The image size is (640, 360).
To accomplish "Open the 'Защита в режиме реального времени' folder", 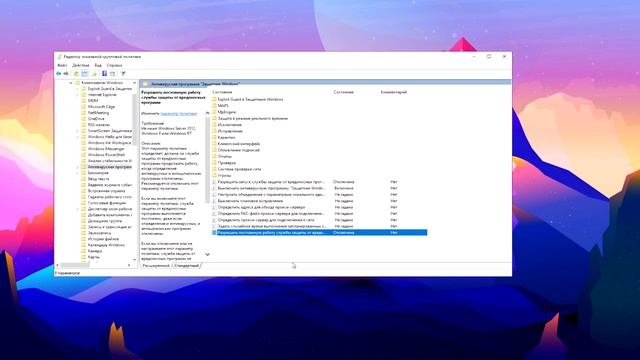I will (x=250, y=118).
